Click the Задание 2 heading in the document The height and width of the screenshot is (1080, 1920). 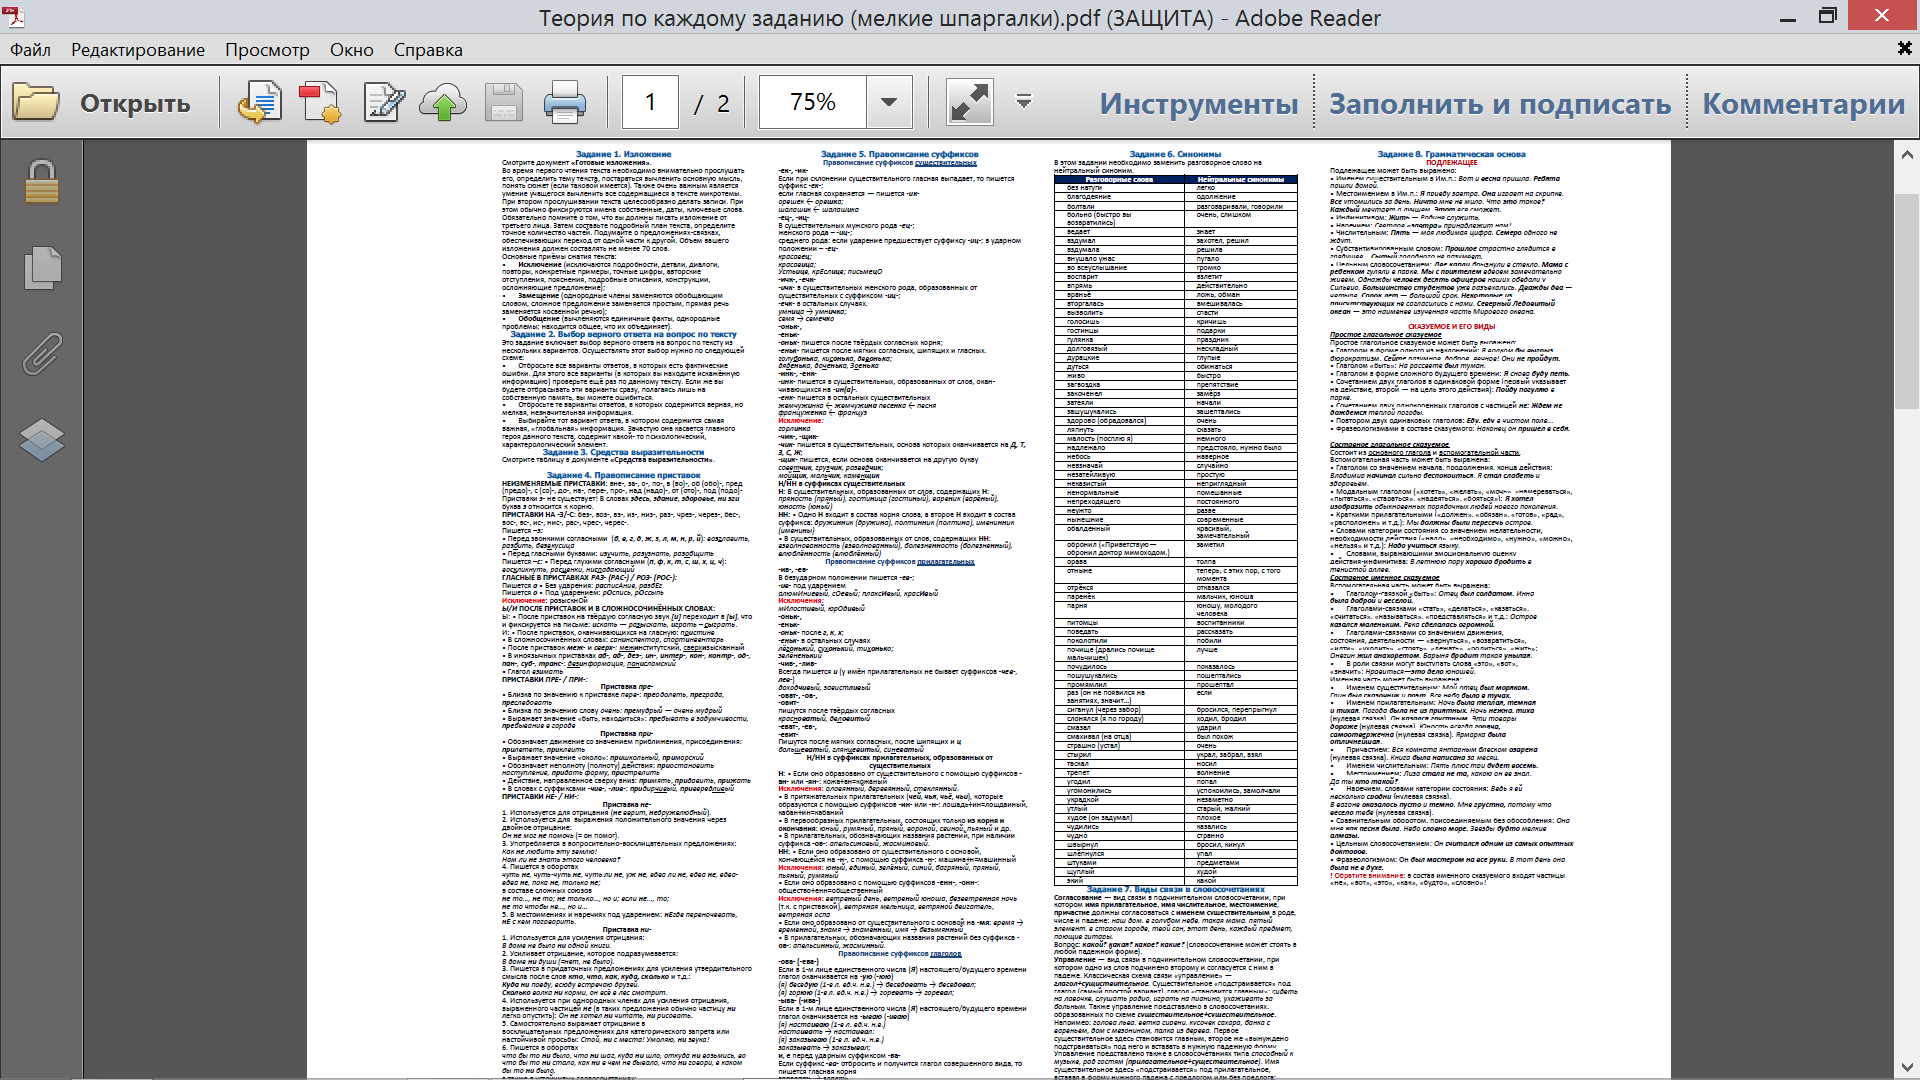(624, 335)
